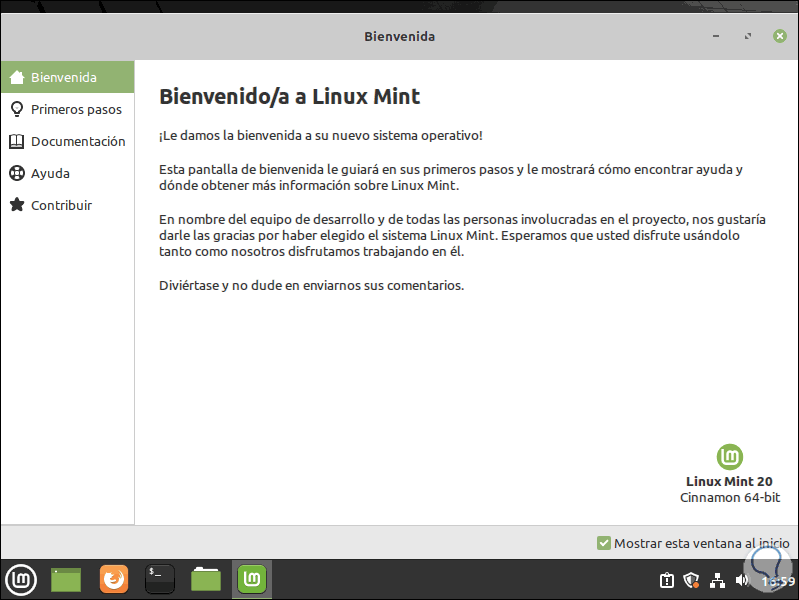Click the volume speaker tray icon
Screen dimensions: 799x600
[742, 580]
